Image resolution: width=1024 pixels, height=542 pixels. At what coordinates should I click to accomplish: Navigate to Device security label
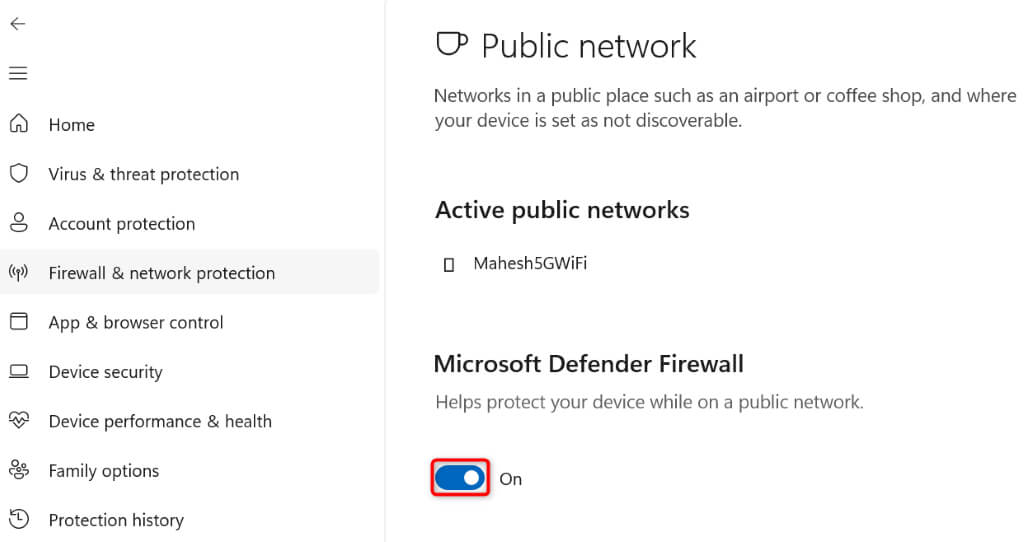coord(105,372)
